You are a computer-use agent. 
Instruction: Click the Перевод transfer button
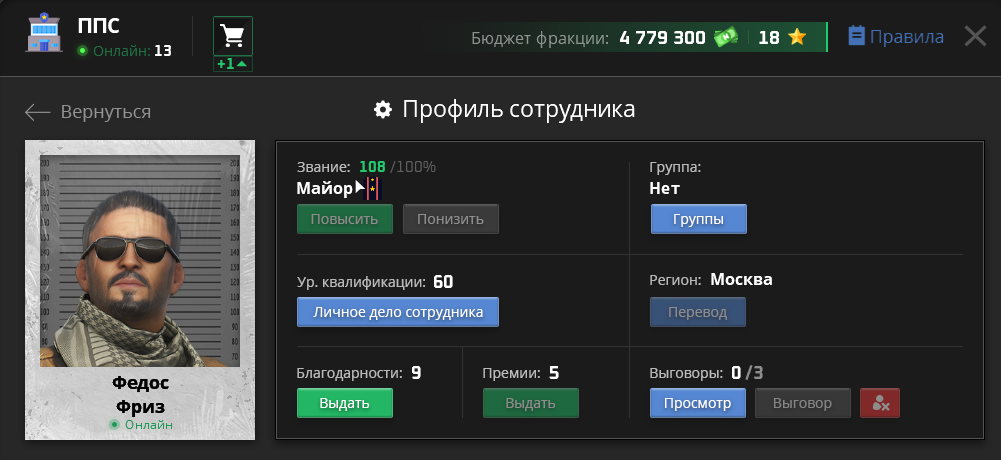coord(698,312)
